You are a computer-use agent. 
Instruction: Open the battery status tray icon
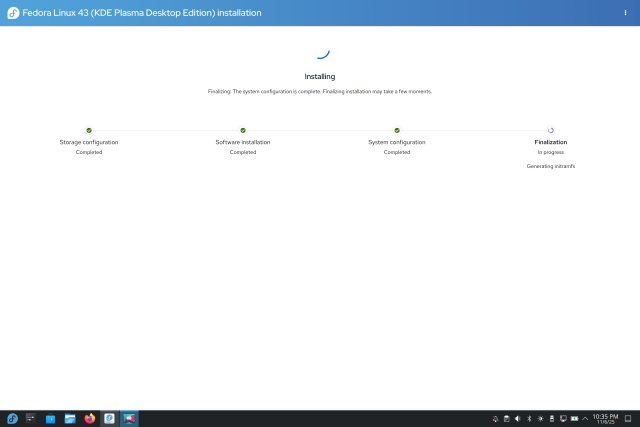click(574, 418)
